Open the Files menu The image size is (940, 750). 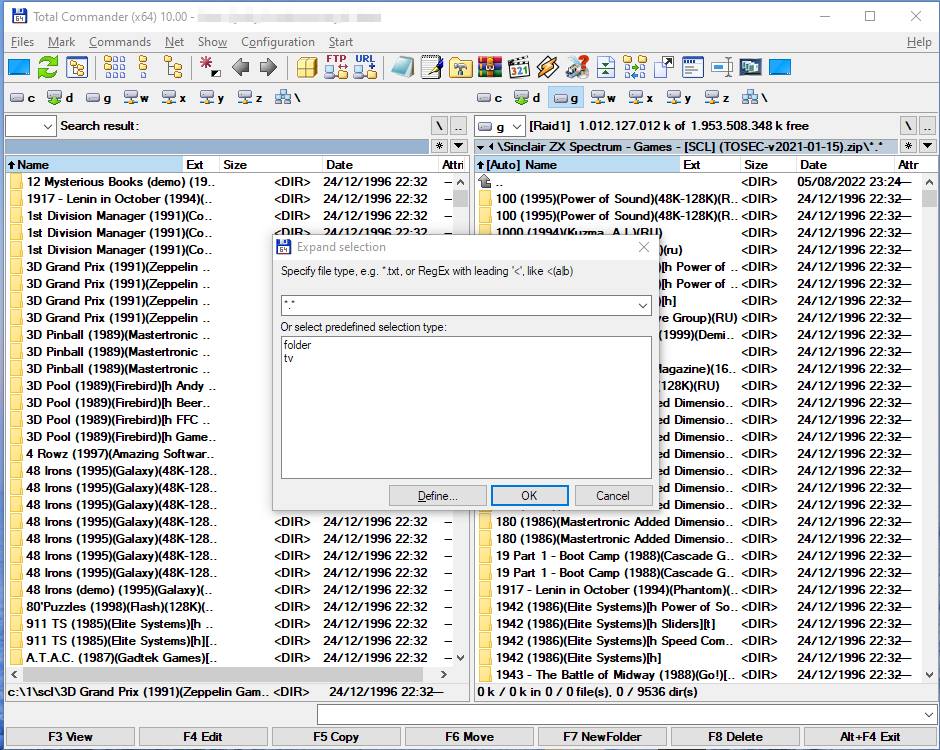pos(23,42)
